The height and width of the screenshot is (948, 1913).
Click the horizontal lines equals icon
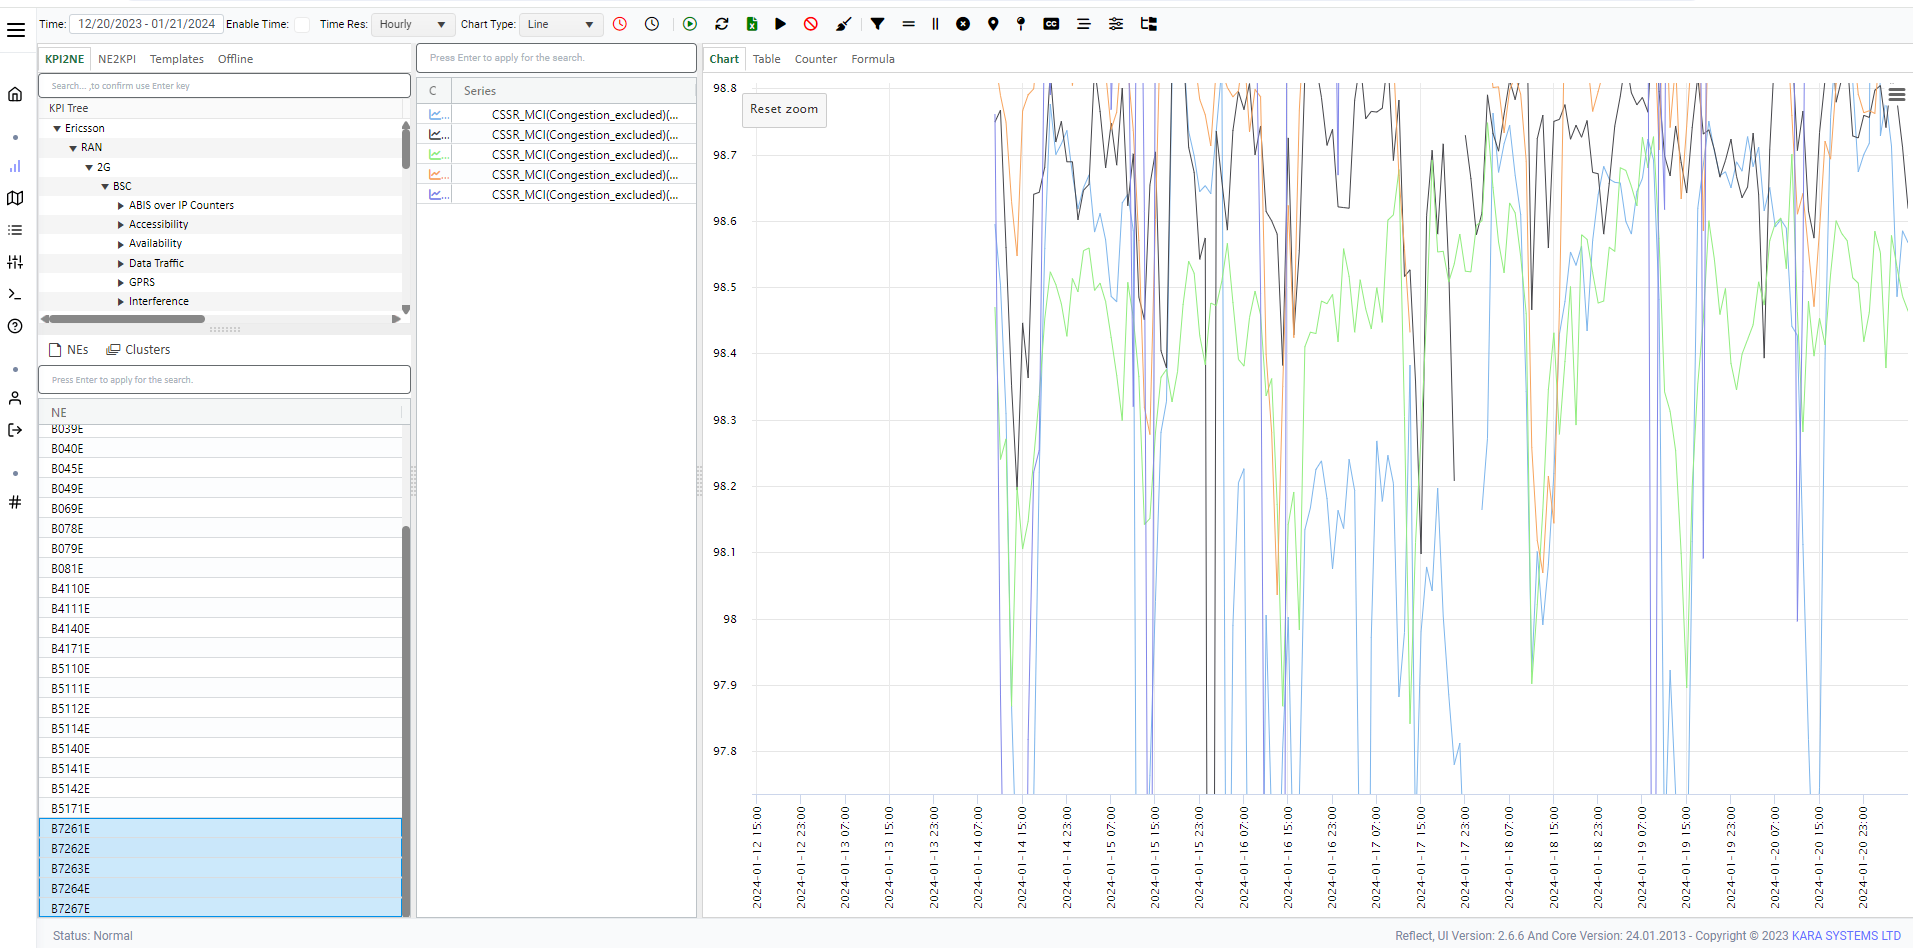tap(908, 24)
